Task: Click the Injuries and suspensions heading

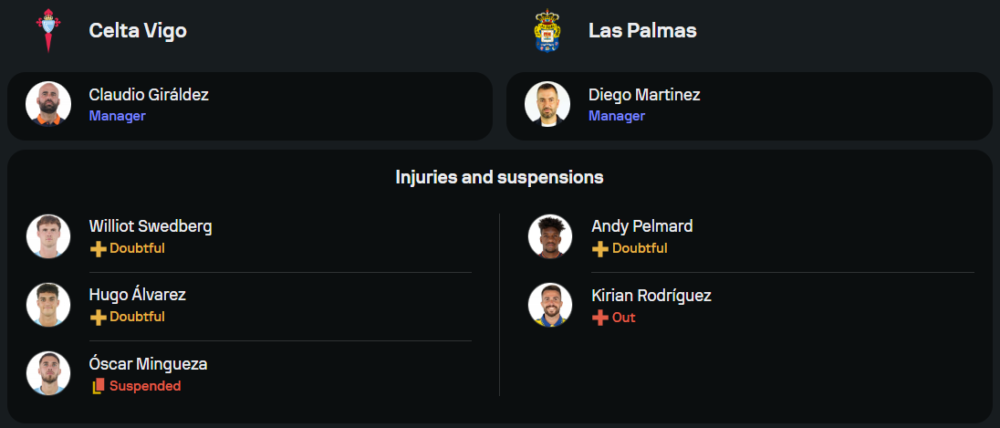Action: tap(499, 178)
